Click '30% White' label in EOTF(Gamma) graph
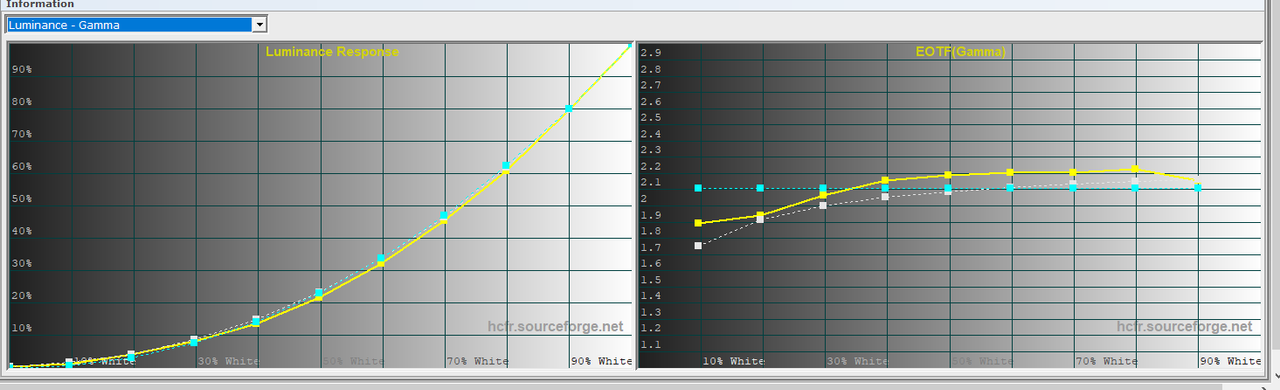This screenshot has height=390, width=1280. 857,361
